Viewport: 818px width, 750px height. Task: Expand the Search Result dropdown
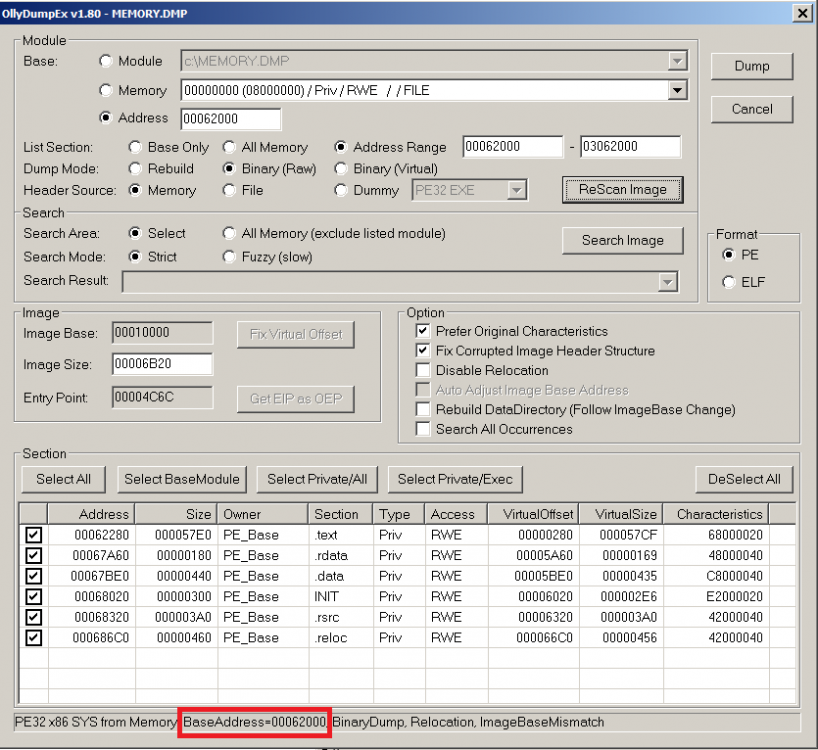pyautogui.click(x=667, y=283)
